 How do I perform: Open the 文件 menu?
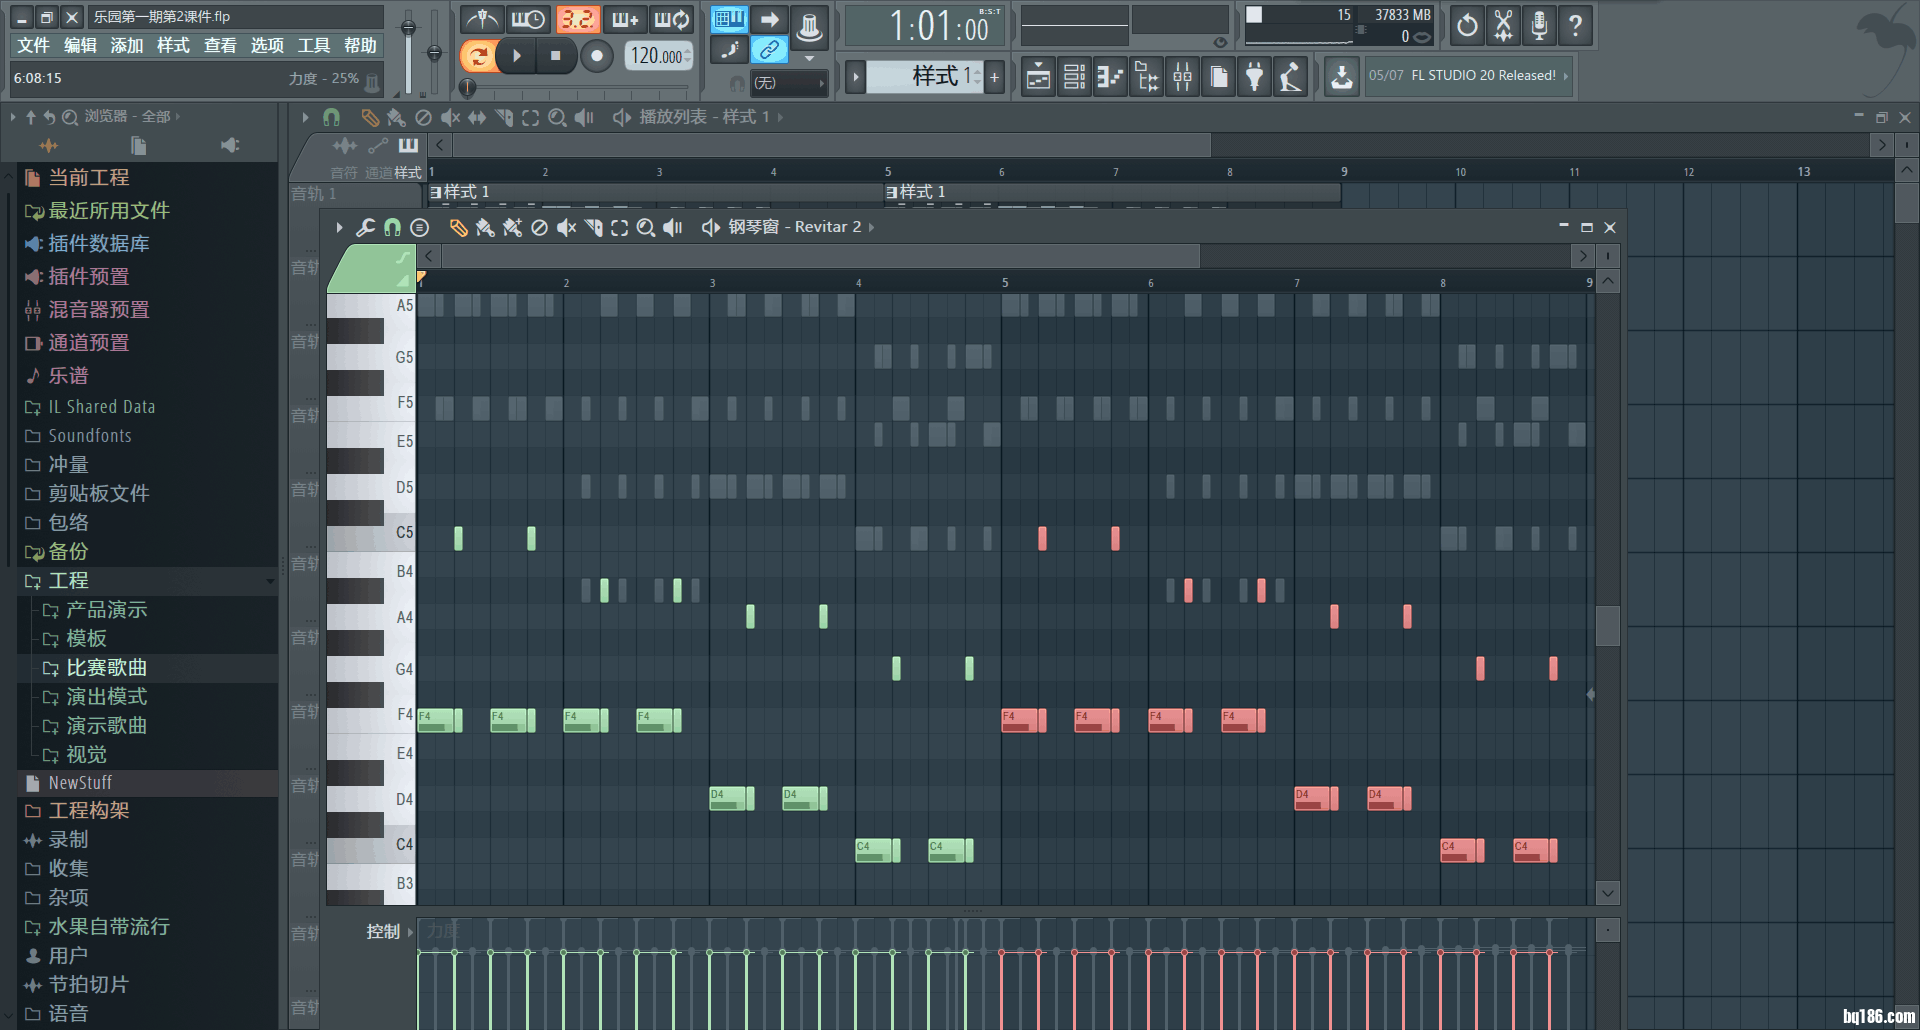(x=32, y=46)
